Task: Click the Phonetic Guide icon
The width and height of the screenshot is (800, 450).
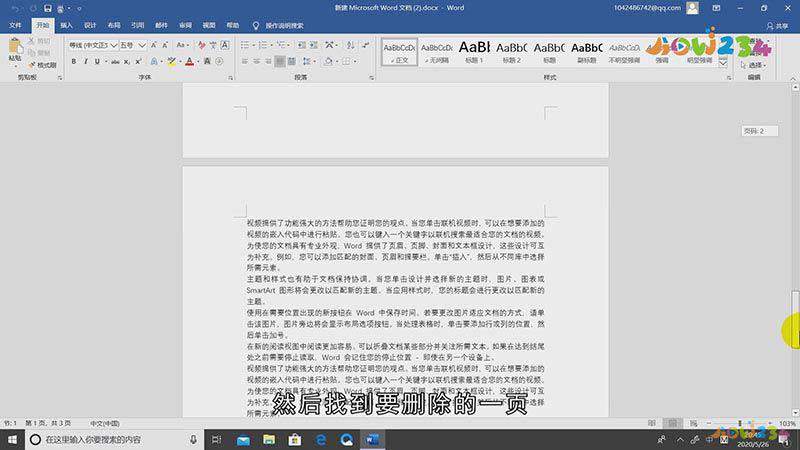Action: click(213, 45)
